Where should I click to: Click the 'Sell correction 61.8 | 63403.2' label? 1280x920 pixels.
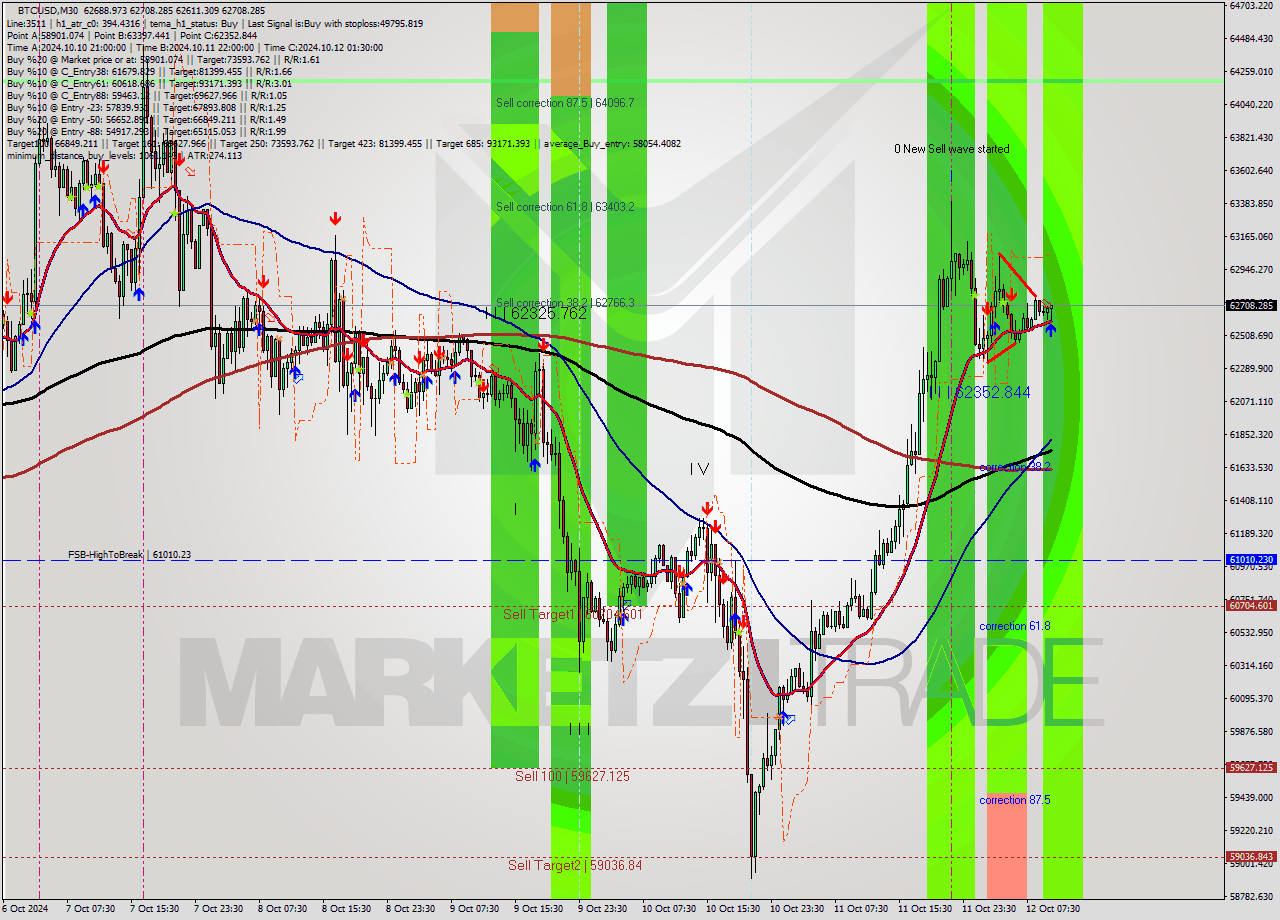tap(565, 207)
